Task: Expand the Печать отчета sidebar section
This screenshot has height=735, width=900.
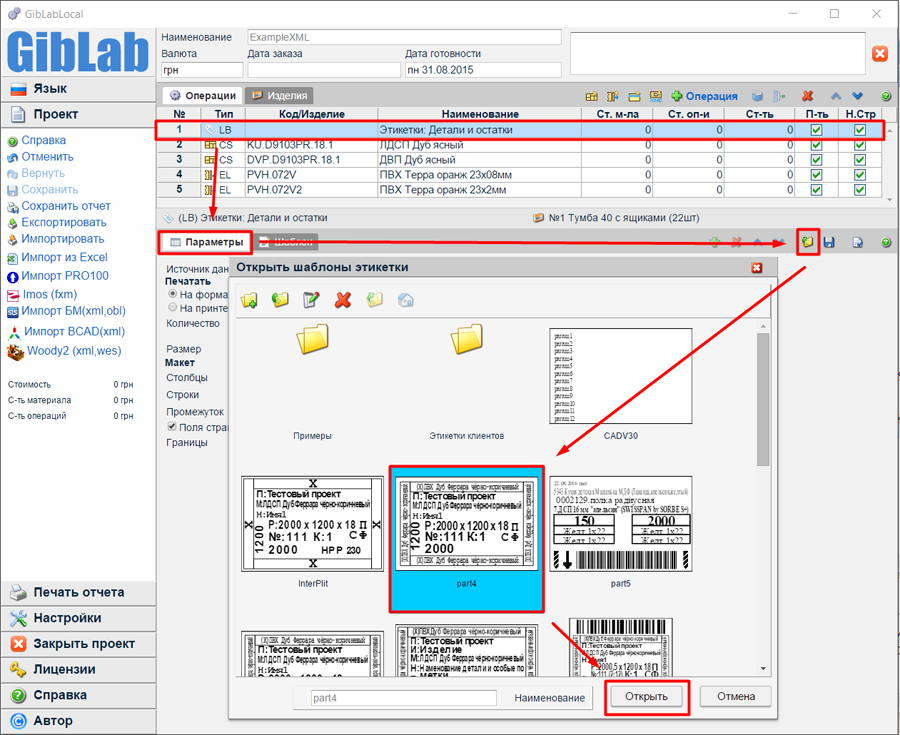Action: tap(78, 592)
